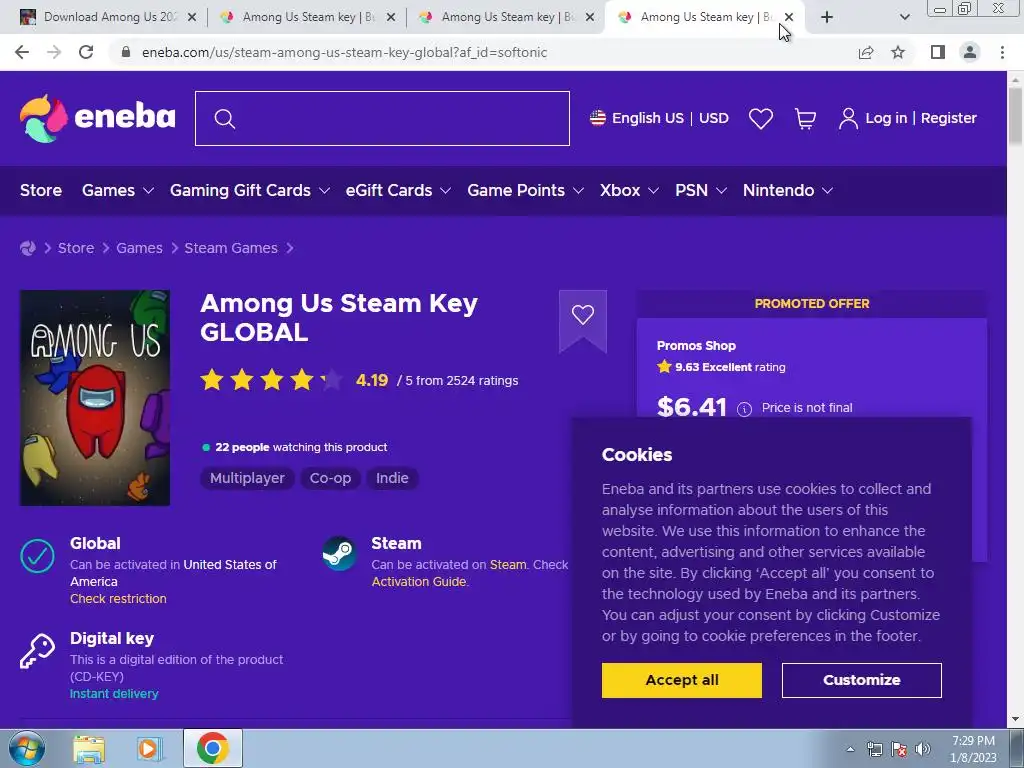The image size is (1024, 768).
Task: Click the Chrome taskbar icon
Action: (212, 748)
